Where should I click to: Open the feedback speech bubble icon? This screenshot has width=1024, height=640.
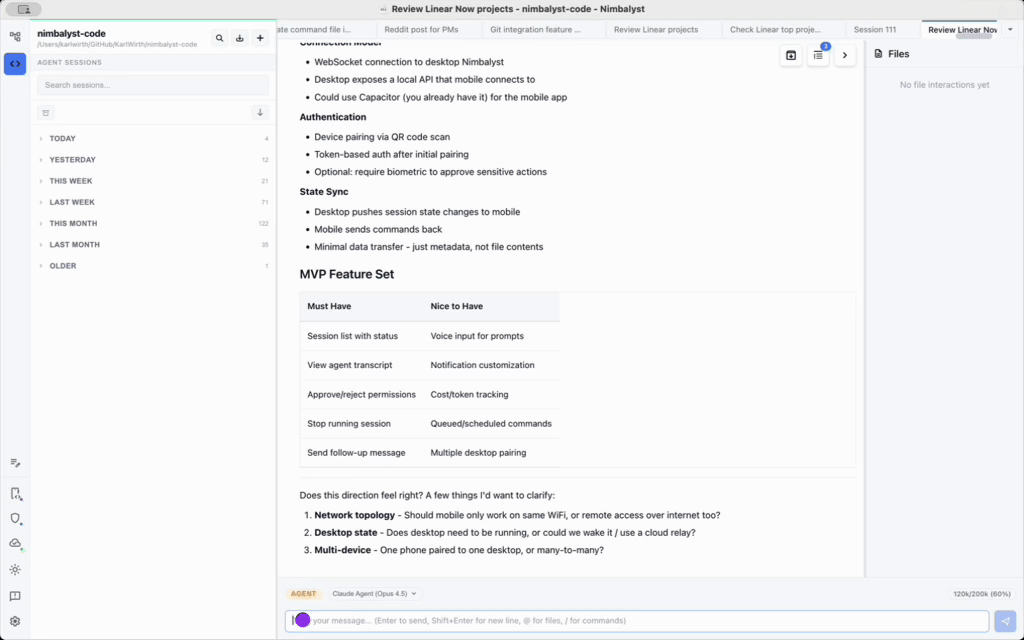coord(15,596)
